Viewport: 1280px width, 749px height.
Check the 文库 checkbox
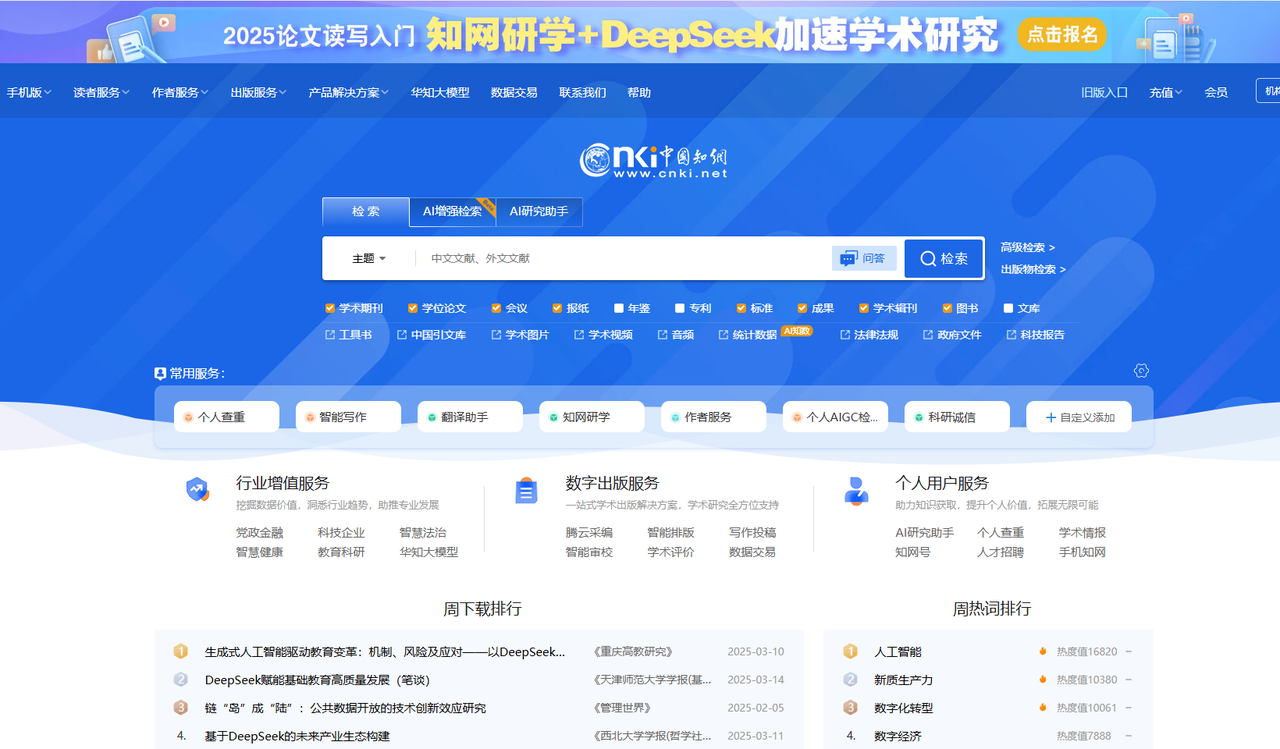coord(1009,308)
